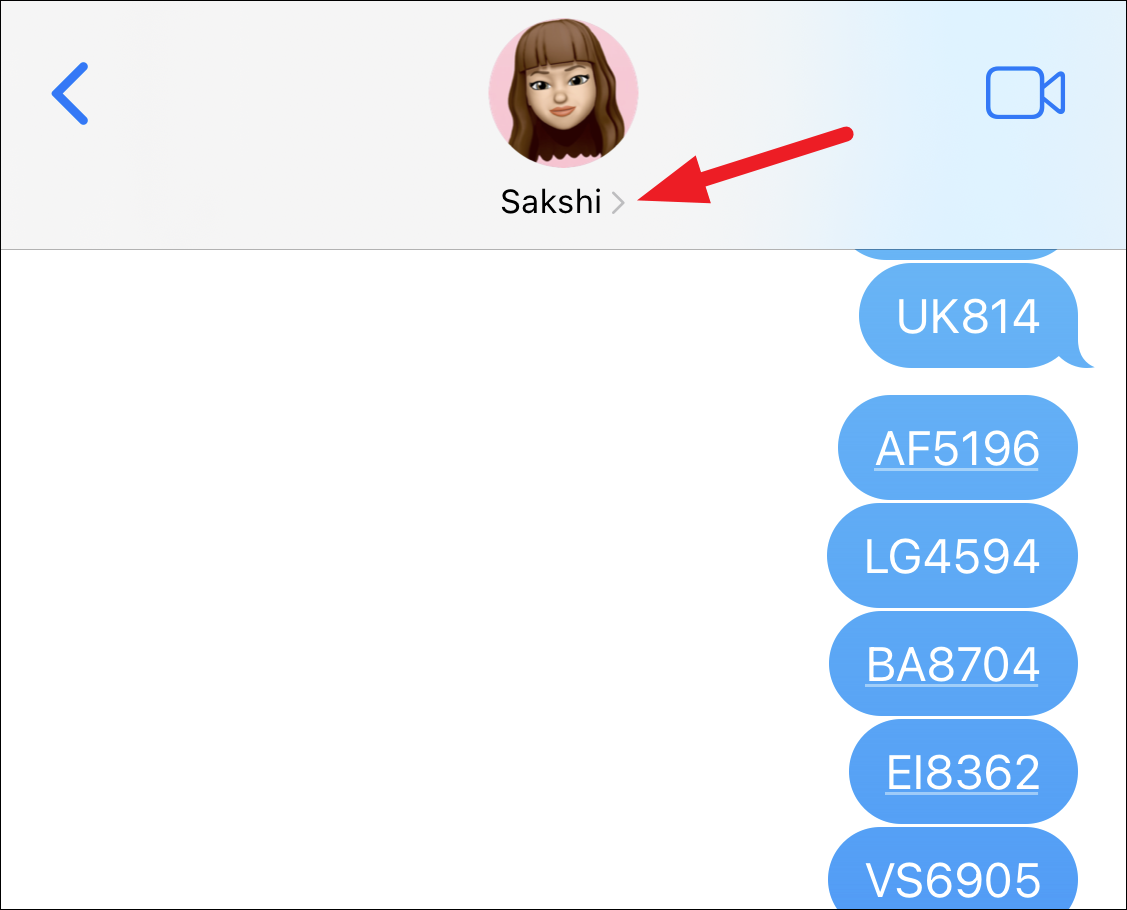Click the red annotation arrow
Viewport: 1127px width, 910px height.
point(745,166)
